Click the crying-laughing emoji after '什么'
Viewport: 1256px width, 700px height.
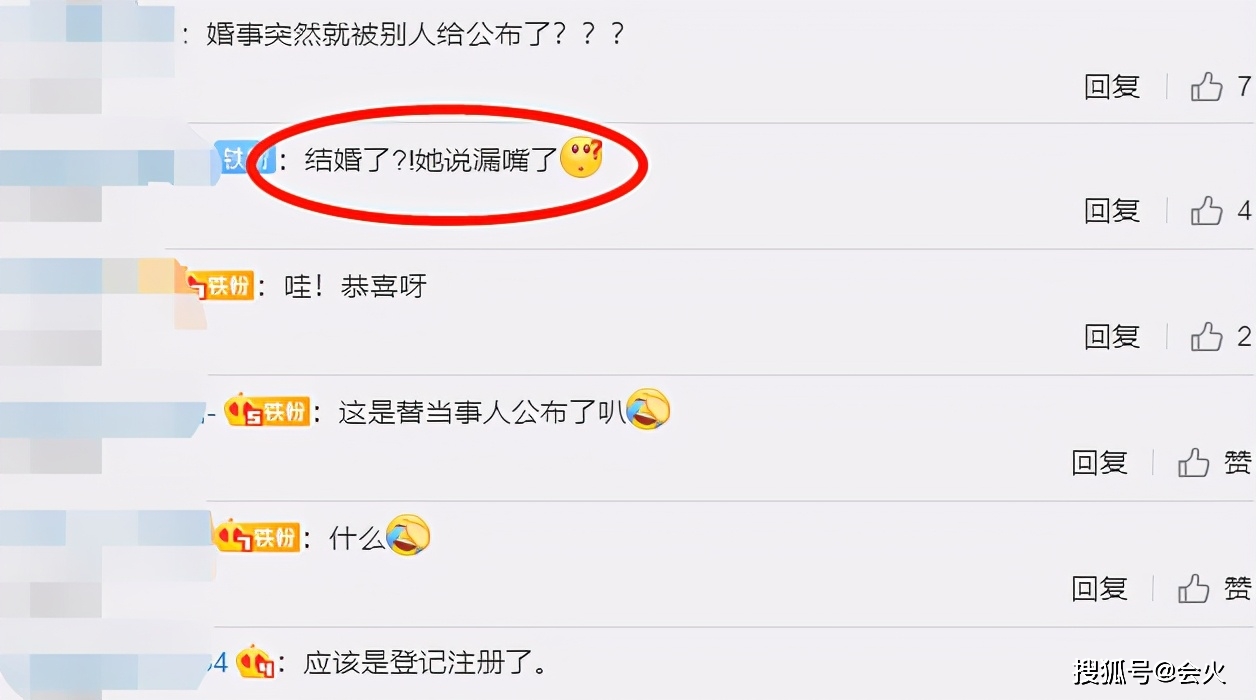coord(408,535)
